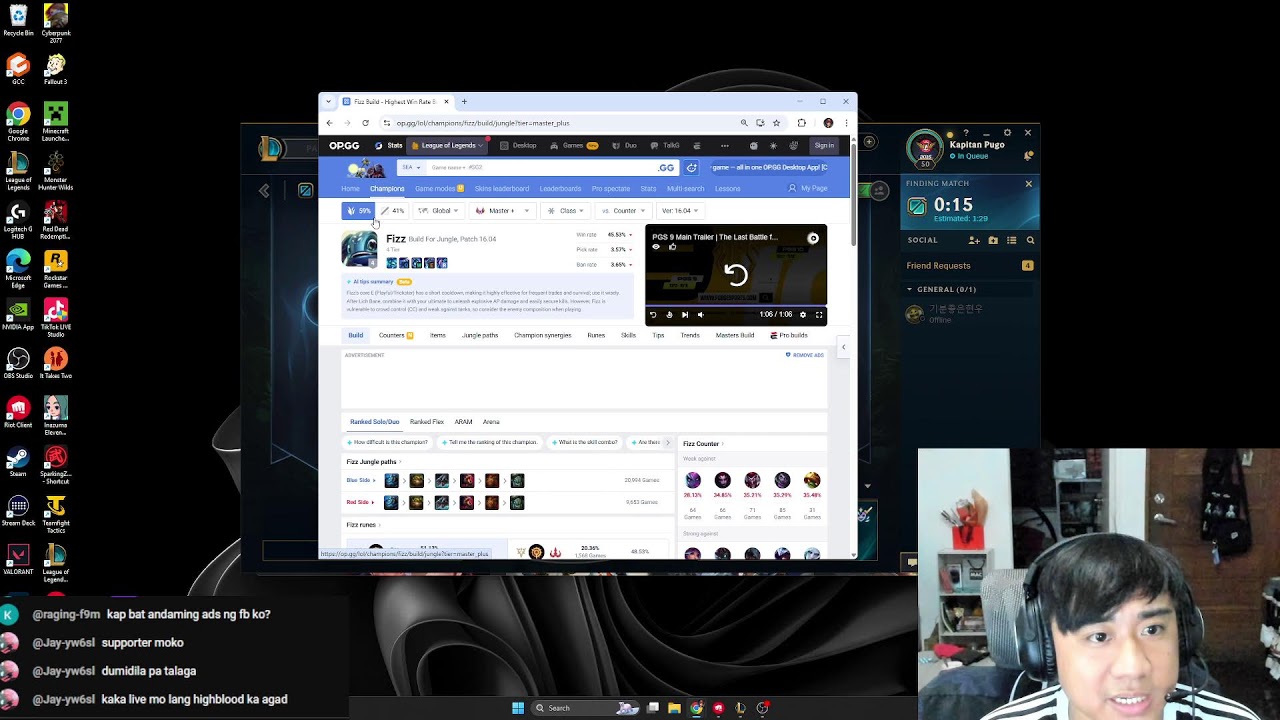Screen dimensions: 1280x720
Task: Collapse the GENERAL friends group
Action: tap(910, 289)
